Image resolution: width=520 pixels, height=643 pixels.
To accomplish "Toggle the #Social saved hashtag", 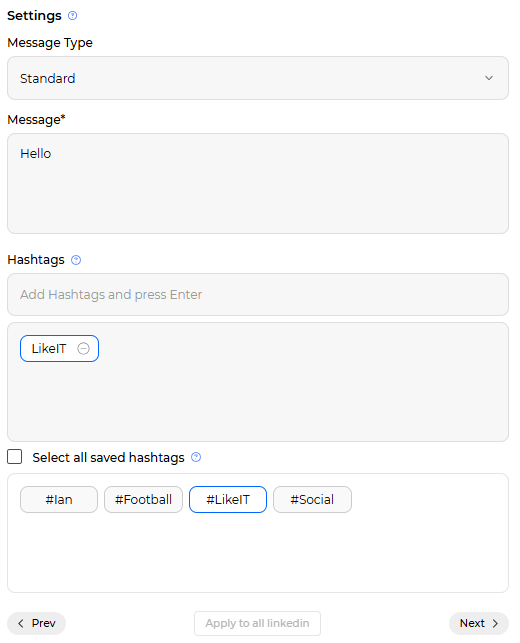I will click(312, 499).
